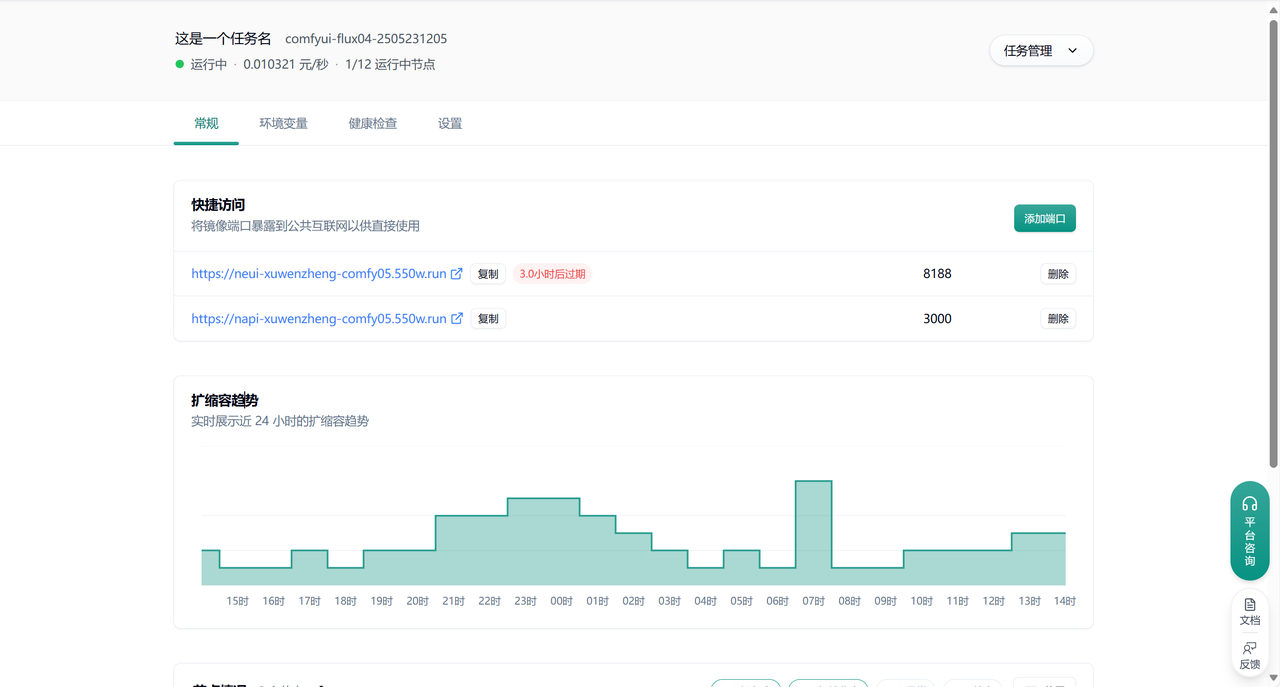Open the neui-xuwenzheng-comfy05 link
Screen dimensions: 1280x687
coord(318,274)
